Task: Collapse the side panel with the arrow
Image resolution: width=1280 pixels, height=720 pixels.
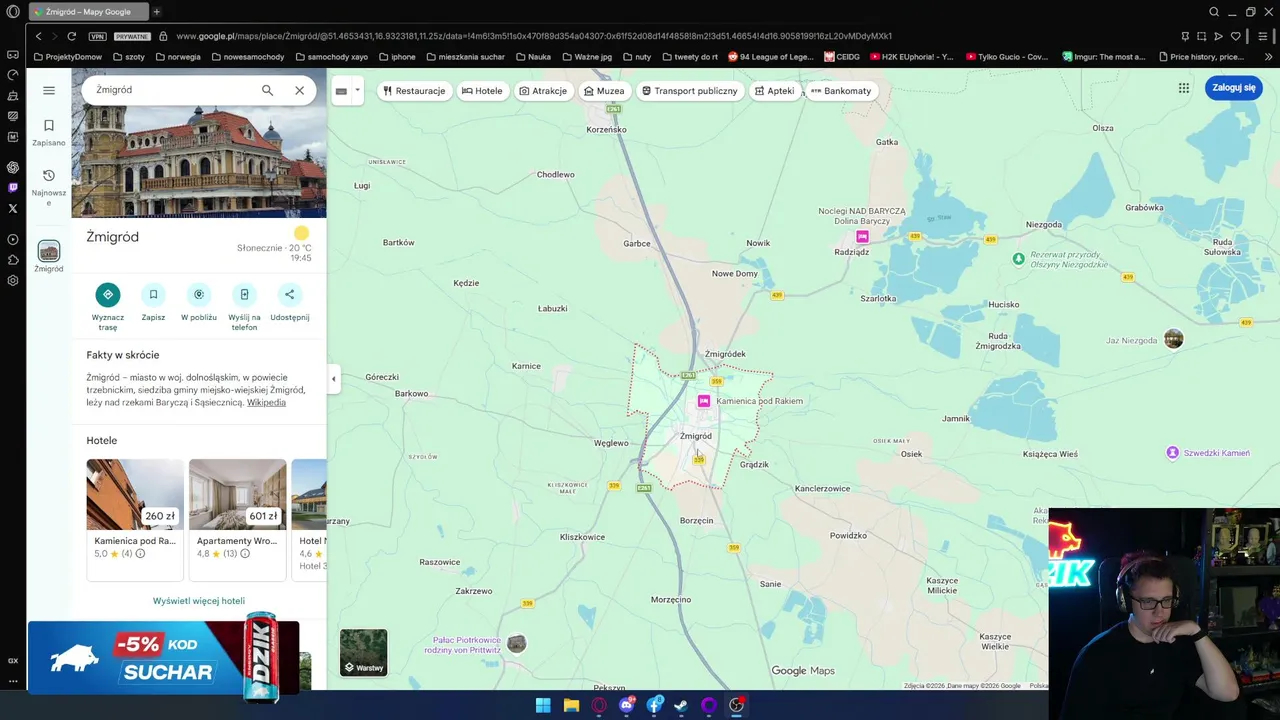Action: (334, 379)
